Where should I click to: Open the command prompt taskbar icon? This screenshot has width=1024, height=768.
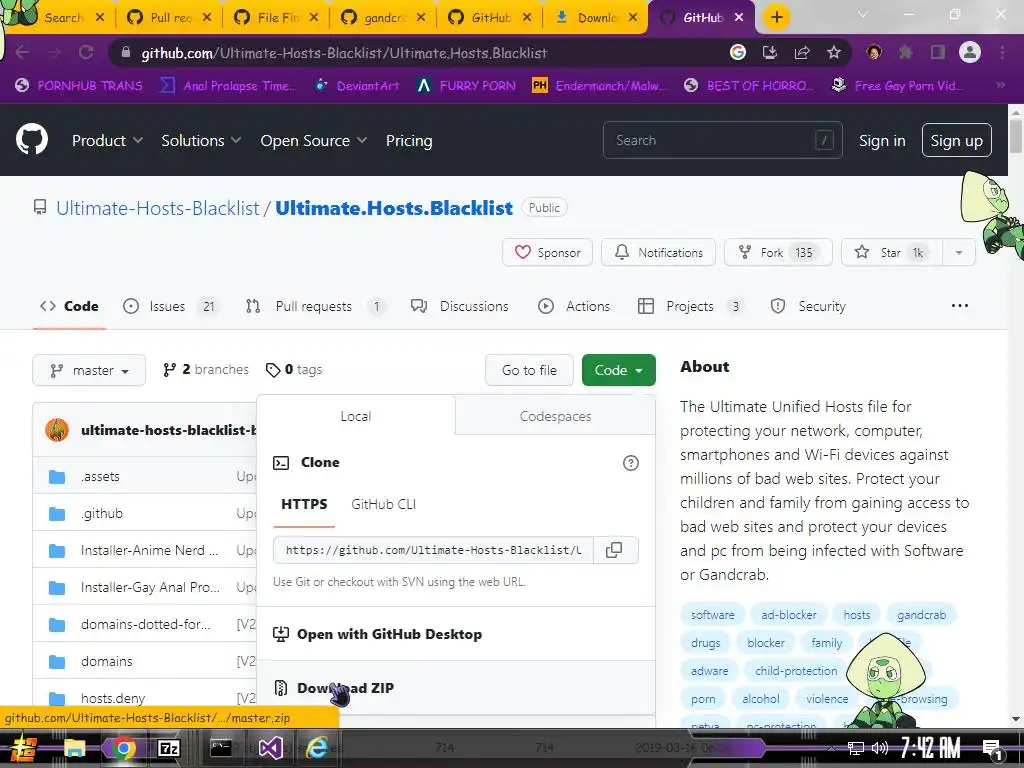(221, 748)
